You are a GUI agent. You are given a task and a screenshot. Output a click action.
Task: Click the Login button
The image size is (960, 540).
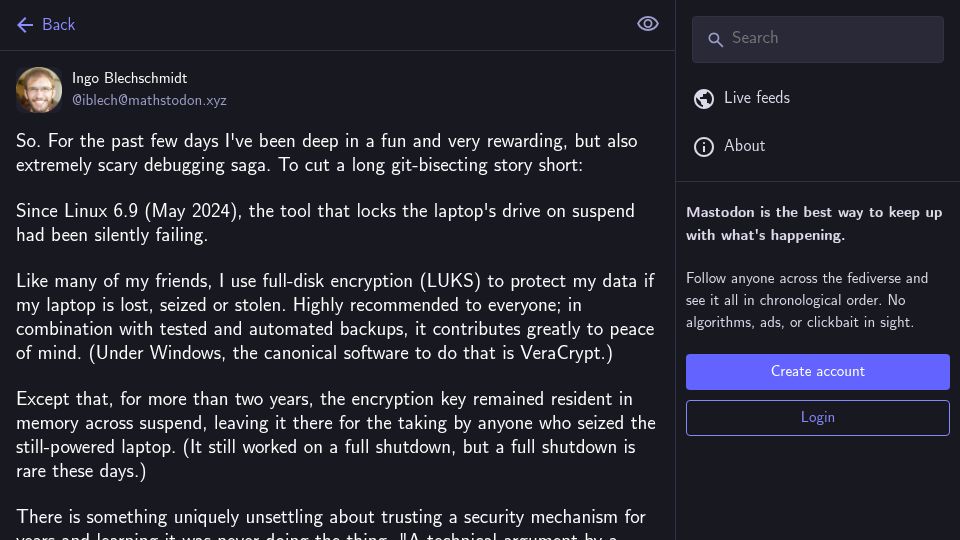(x=817, y=418)
